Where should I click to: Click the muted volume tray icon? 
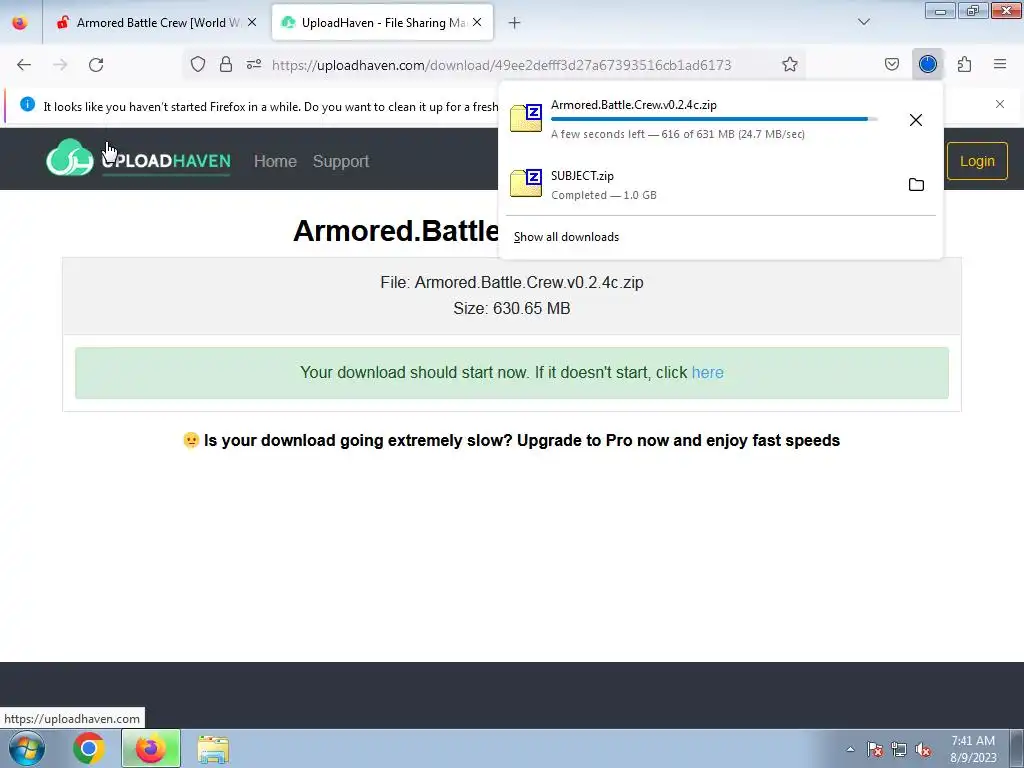(x=923, y=749)
